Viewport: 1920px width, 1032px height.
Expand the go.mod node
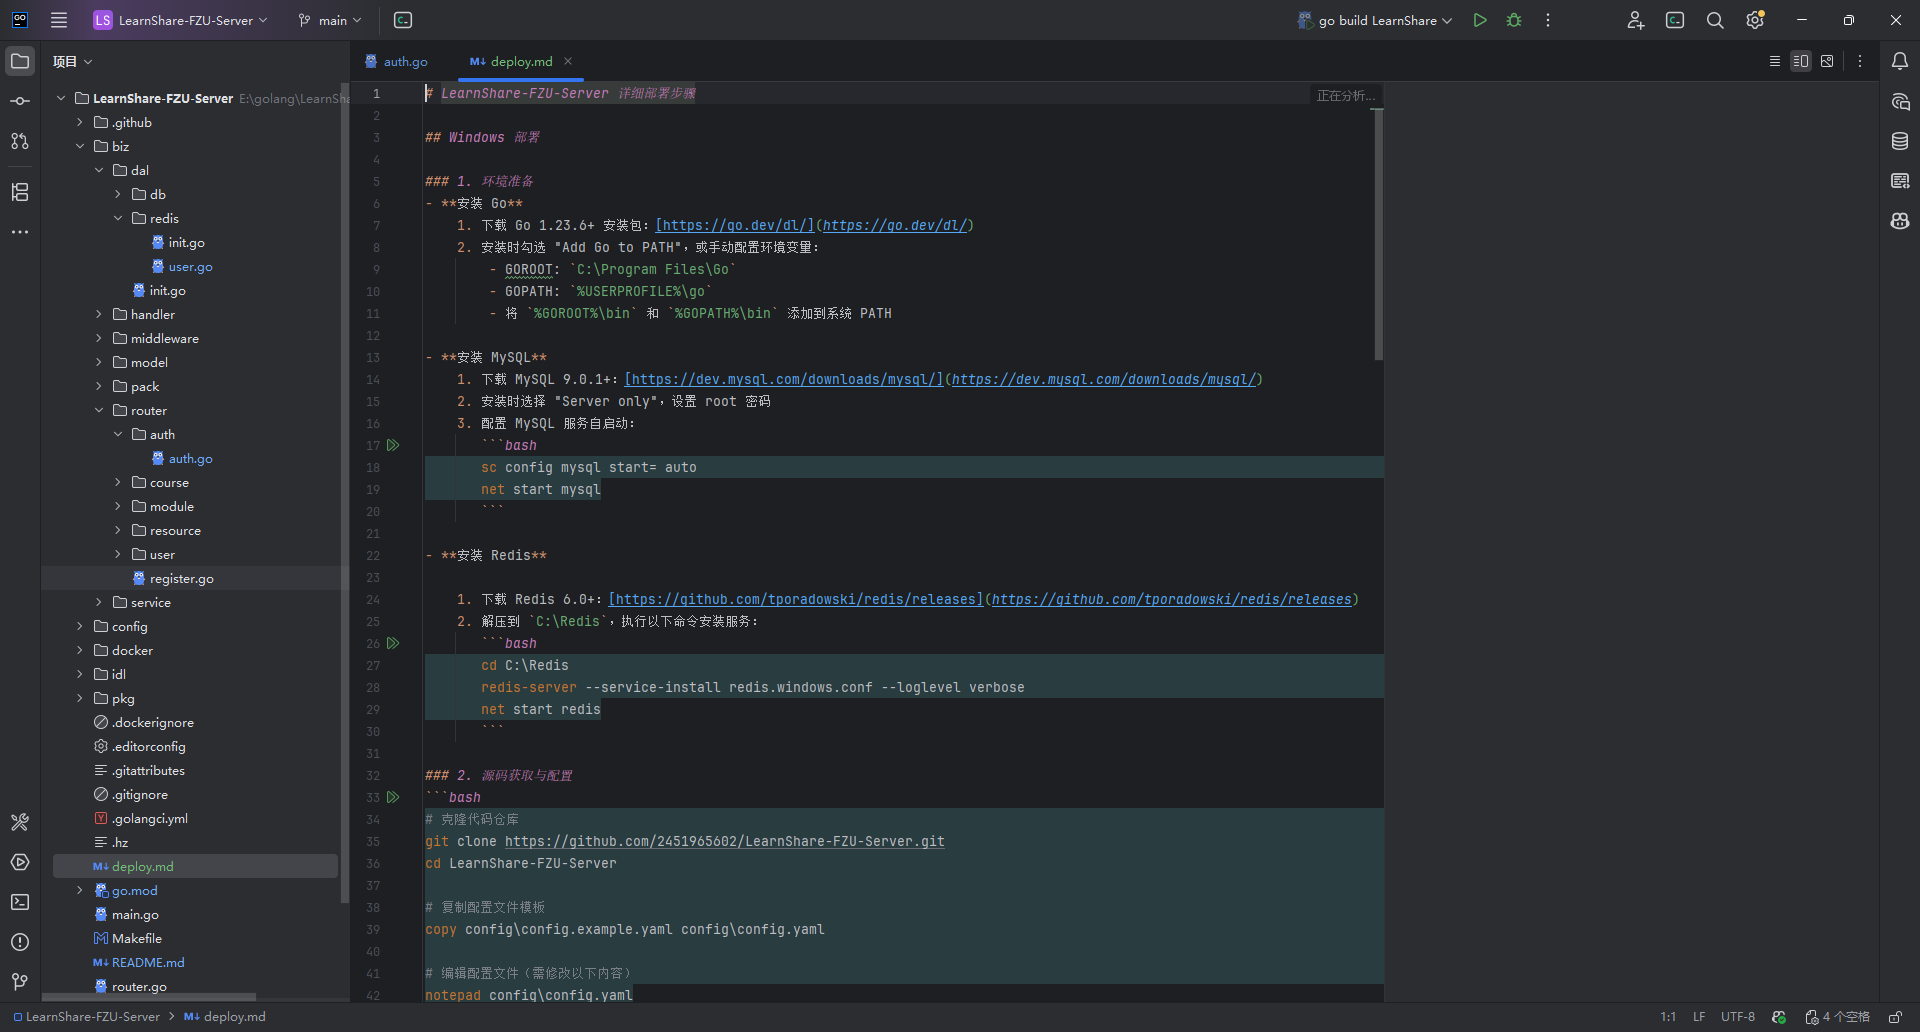(x=80, y=890)
